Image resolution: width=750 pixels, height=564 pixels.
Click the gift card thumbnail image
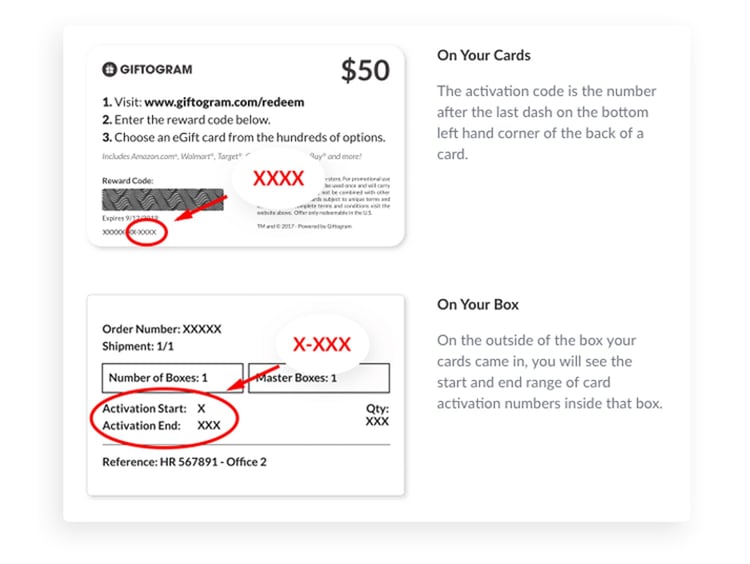(x=246, y=146)
